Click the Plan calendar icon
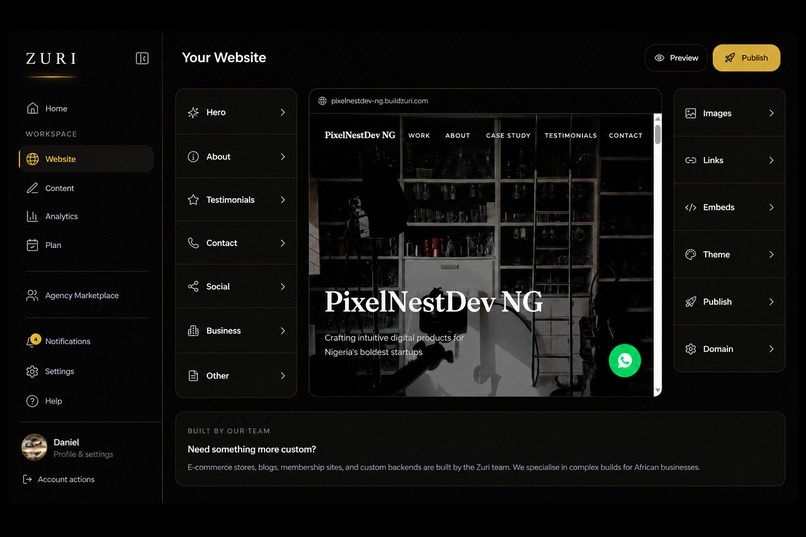This screenshot has height=537, width=806. tap(32, 245)
